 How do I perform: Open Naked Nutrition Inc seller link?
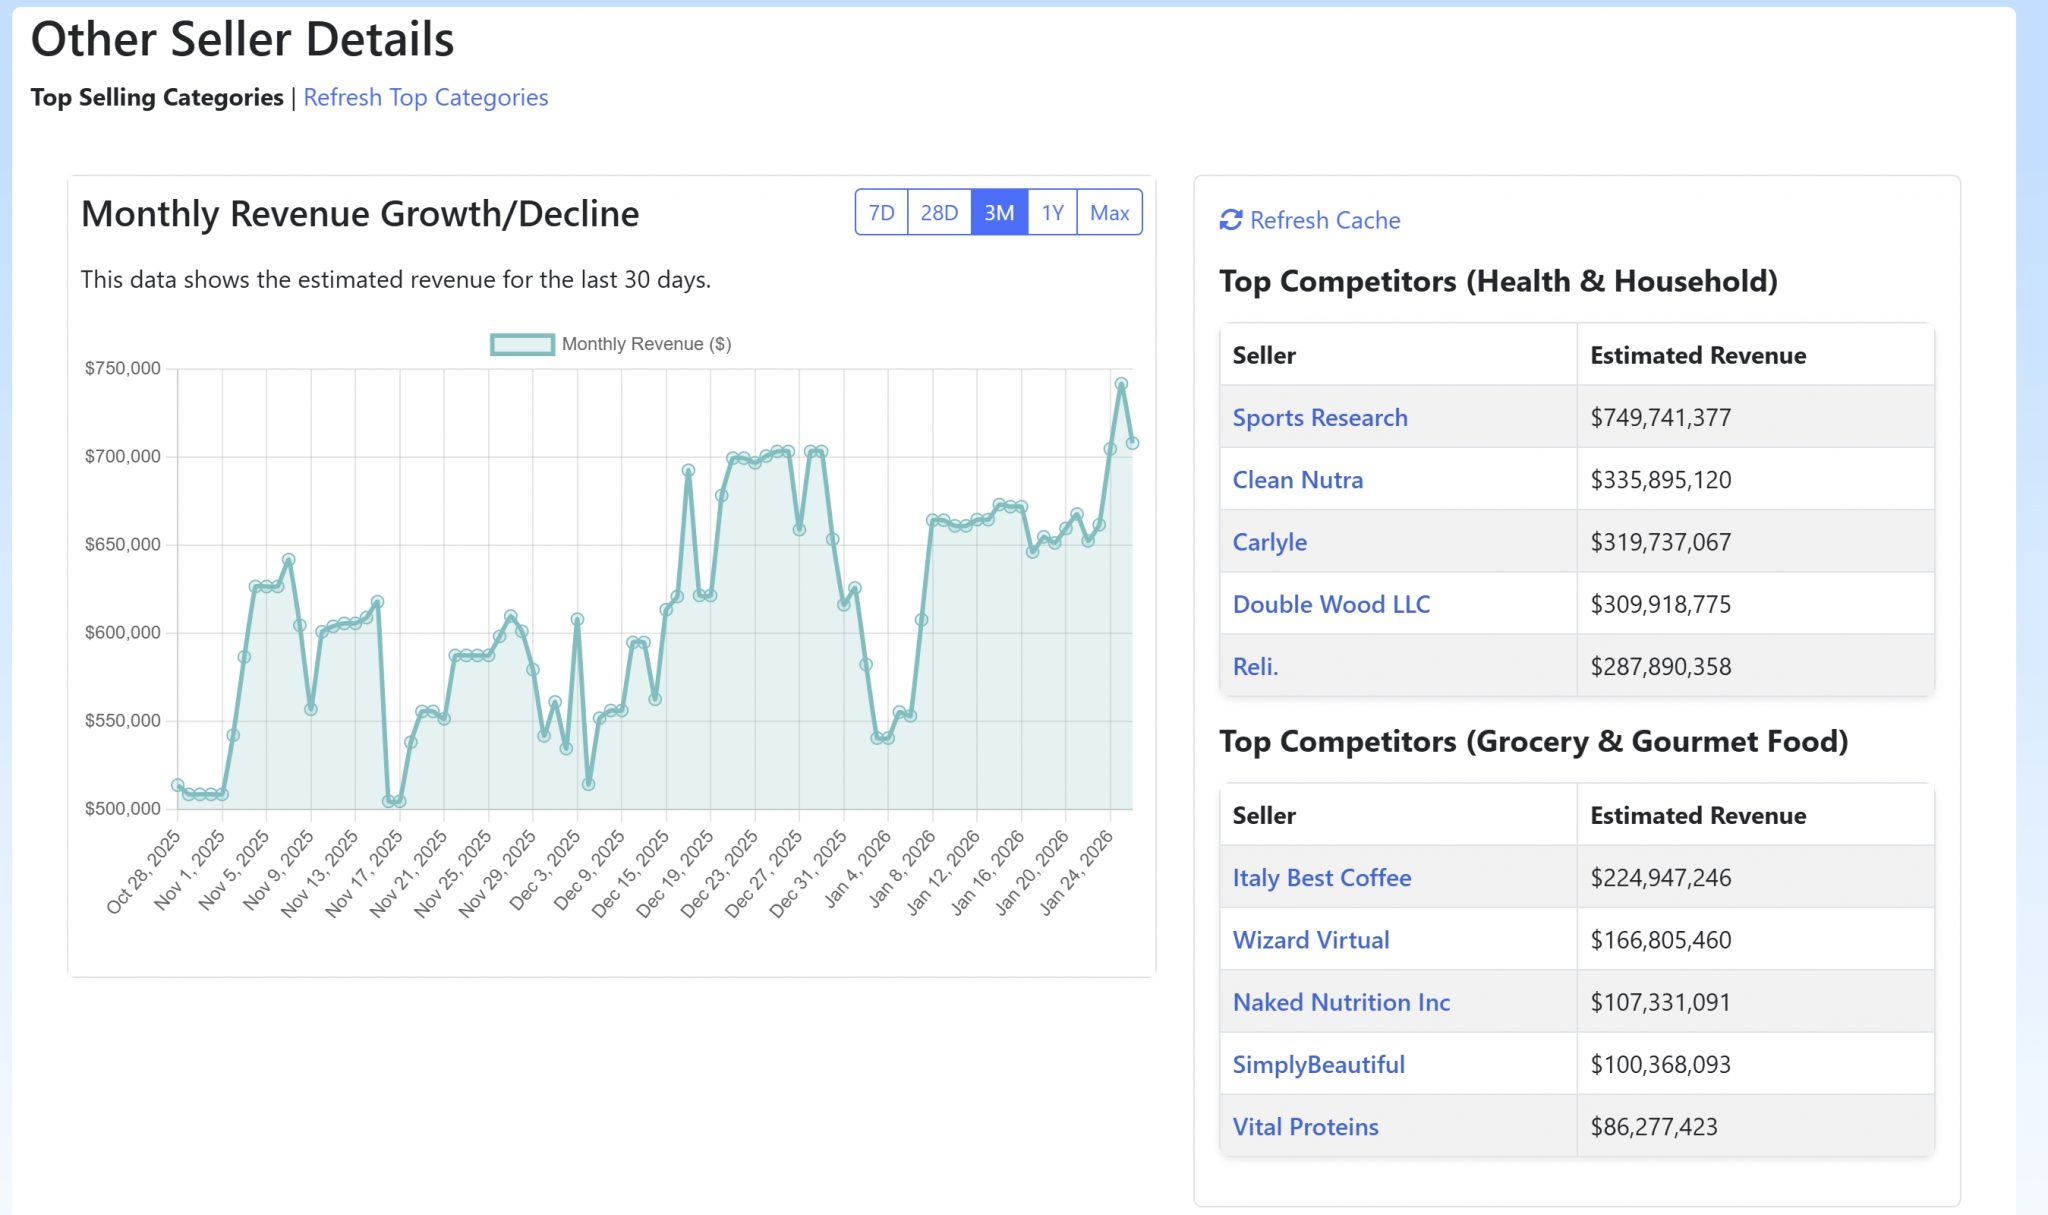[x=1341, y=1002]
